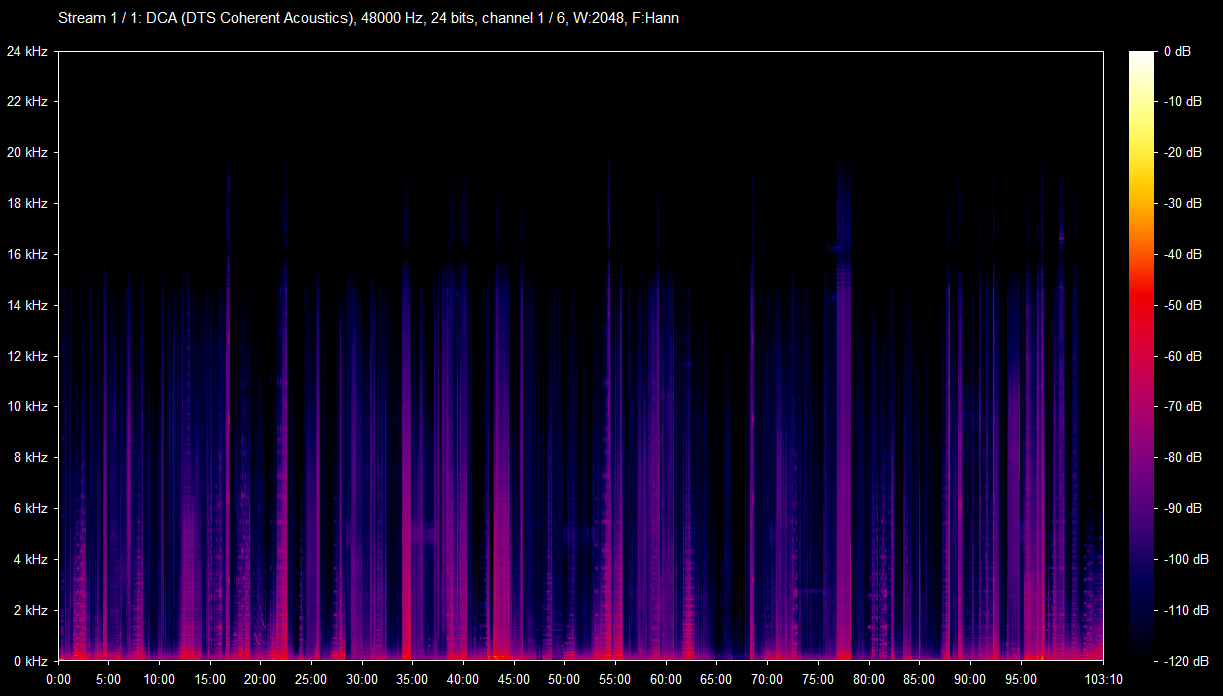Select the 50:00 time axis marker
This screenshot has width=1223, height=696.
coord(564,678)
